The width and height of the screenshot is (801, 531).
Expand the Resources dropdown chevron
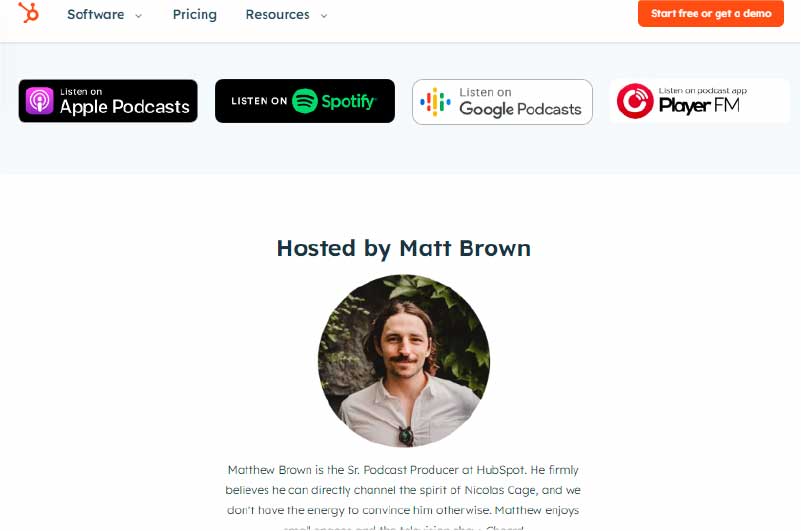(x=324, y=16)
